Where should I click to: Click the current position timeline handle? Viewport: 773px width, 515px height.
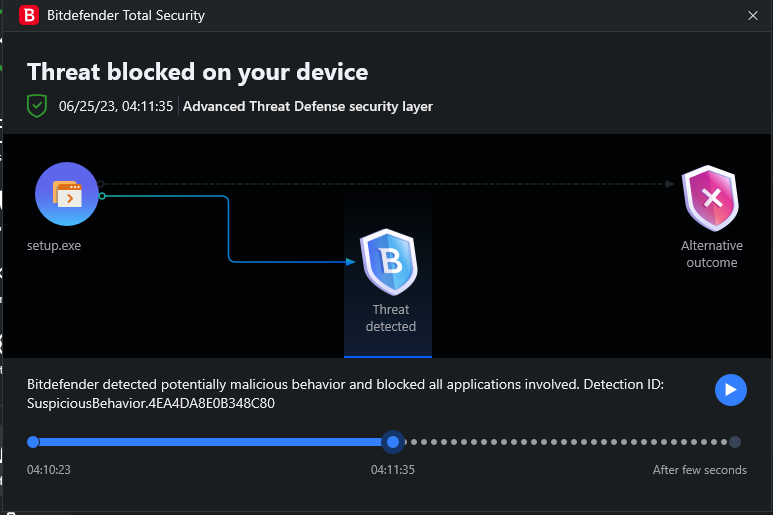tap(393, 442)
